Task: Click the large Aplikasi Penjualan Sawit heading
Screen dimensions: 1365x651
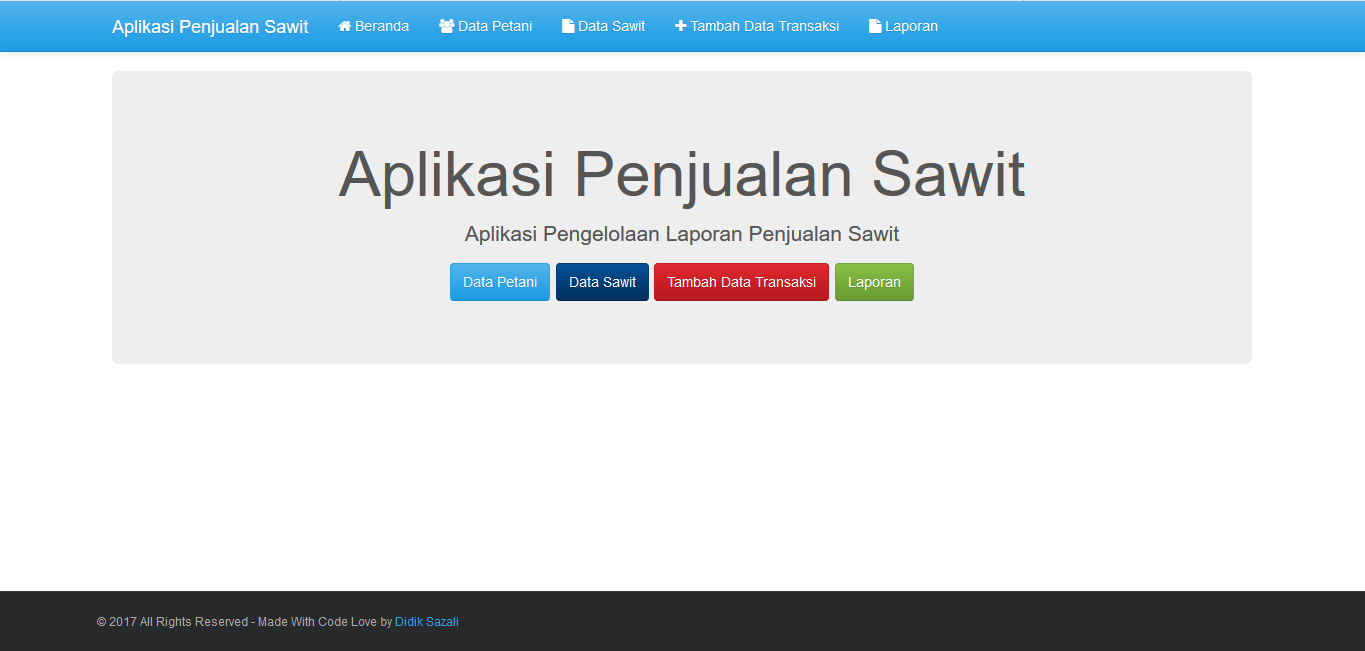Action: tap(682, 172)
